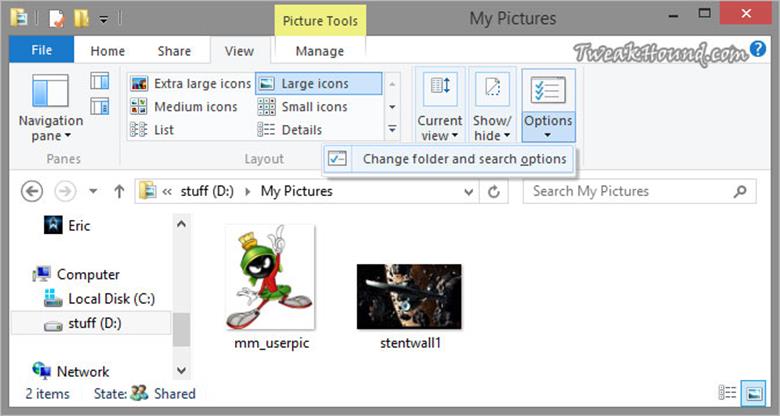
Task: Click the navigation pane scrollbar thumb
Action: 182,329
